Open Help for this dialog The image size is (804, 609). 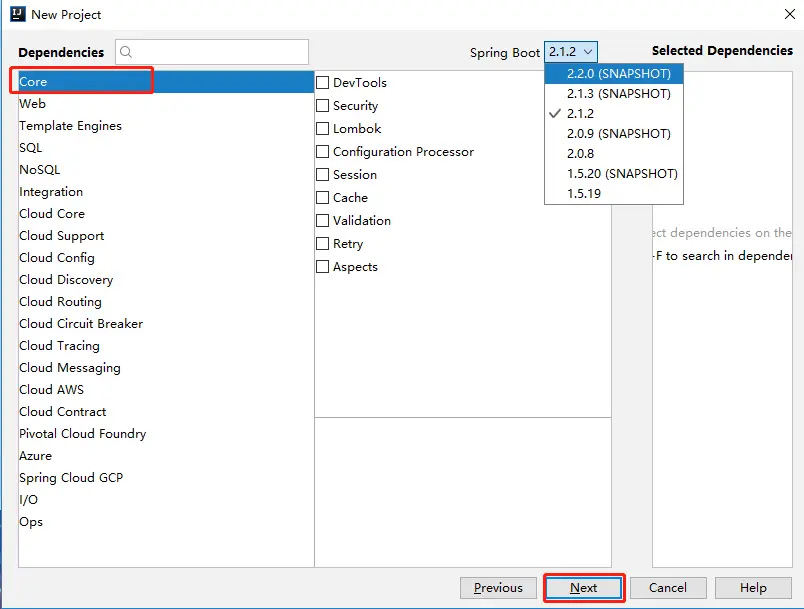tap(753, 588)
